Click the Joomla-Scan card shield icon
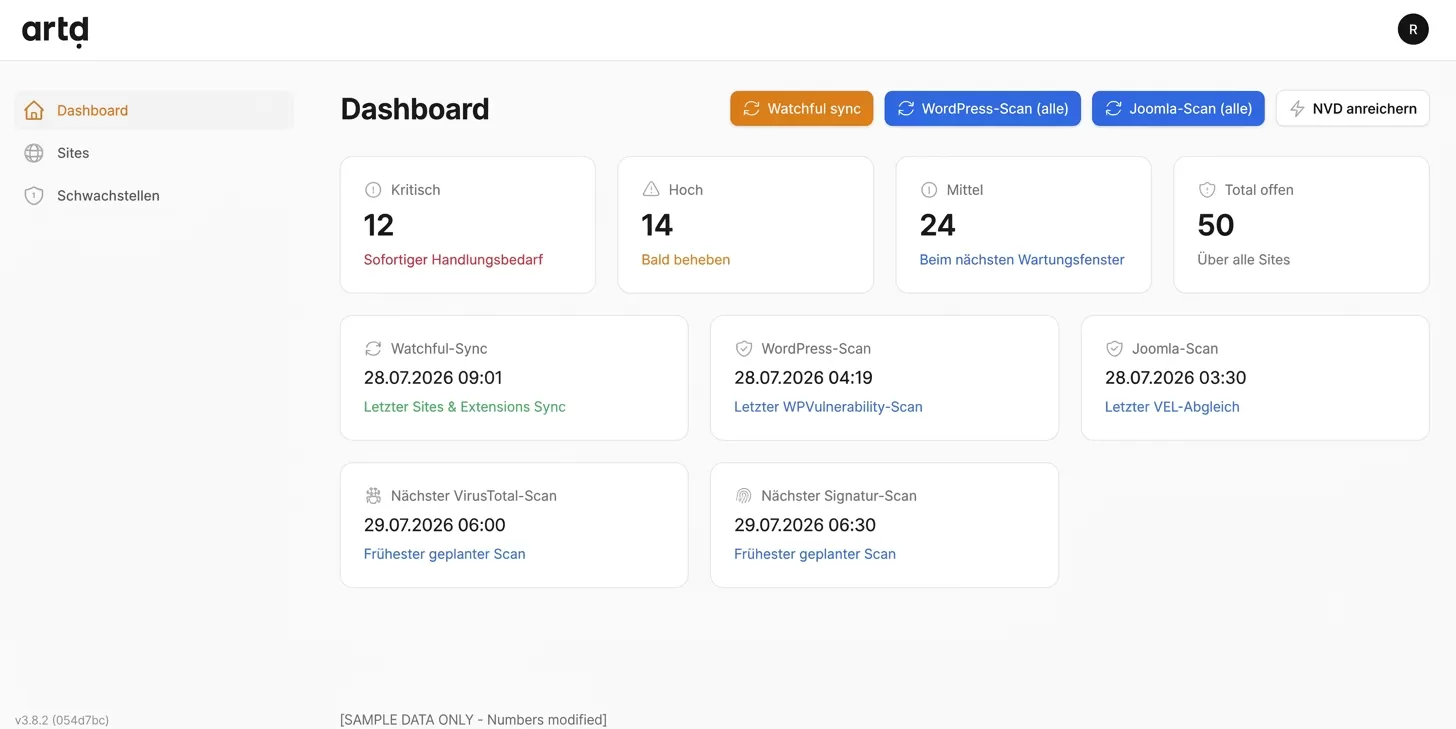The width and height of the screenshot is (1456, 729). [1114, 348]
